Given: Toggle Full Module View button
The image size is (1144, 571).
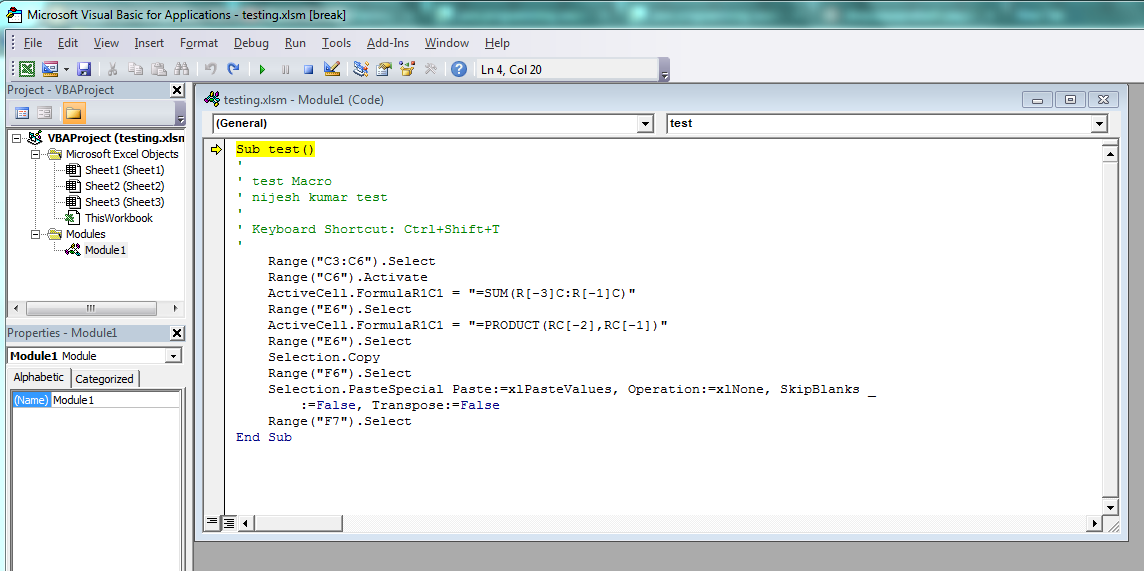Looking at the screenshot, I should pos(228,522).
